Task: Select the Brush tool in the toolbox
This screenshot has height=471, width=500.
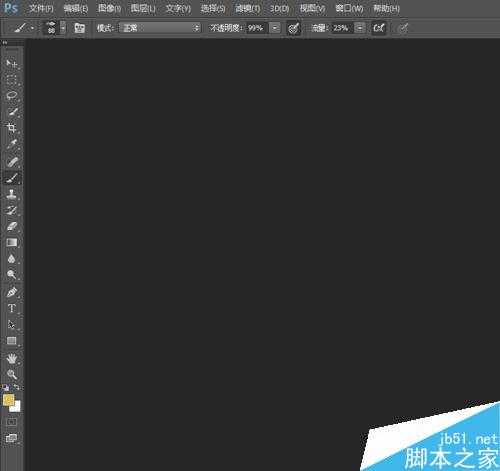Action: click(x=11, y=178)
